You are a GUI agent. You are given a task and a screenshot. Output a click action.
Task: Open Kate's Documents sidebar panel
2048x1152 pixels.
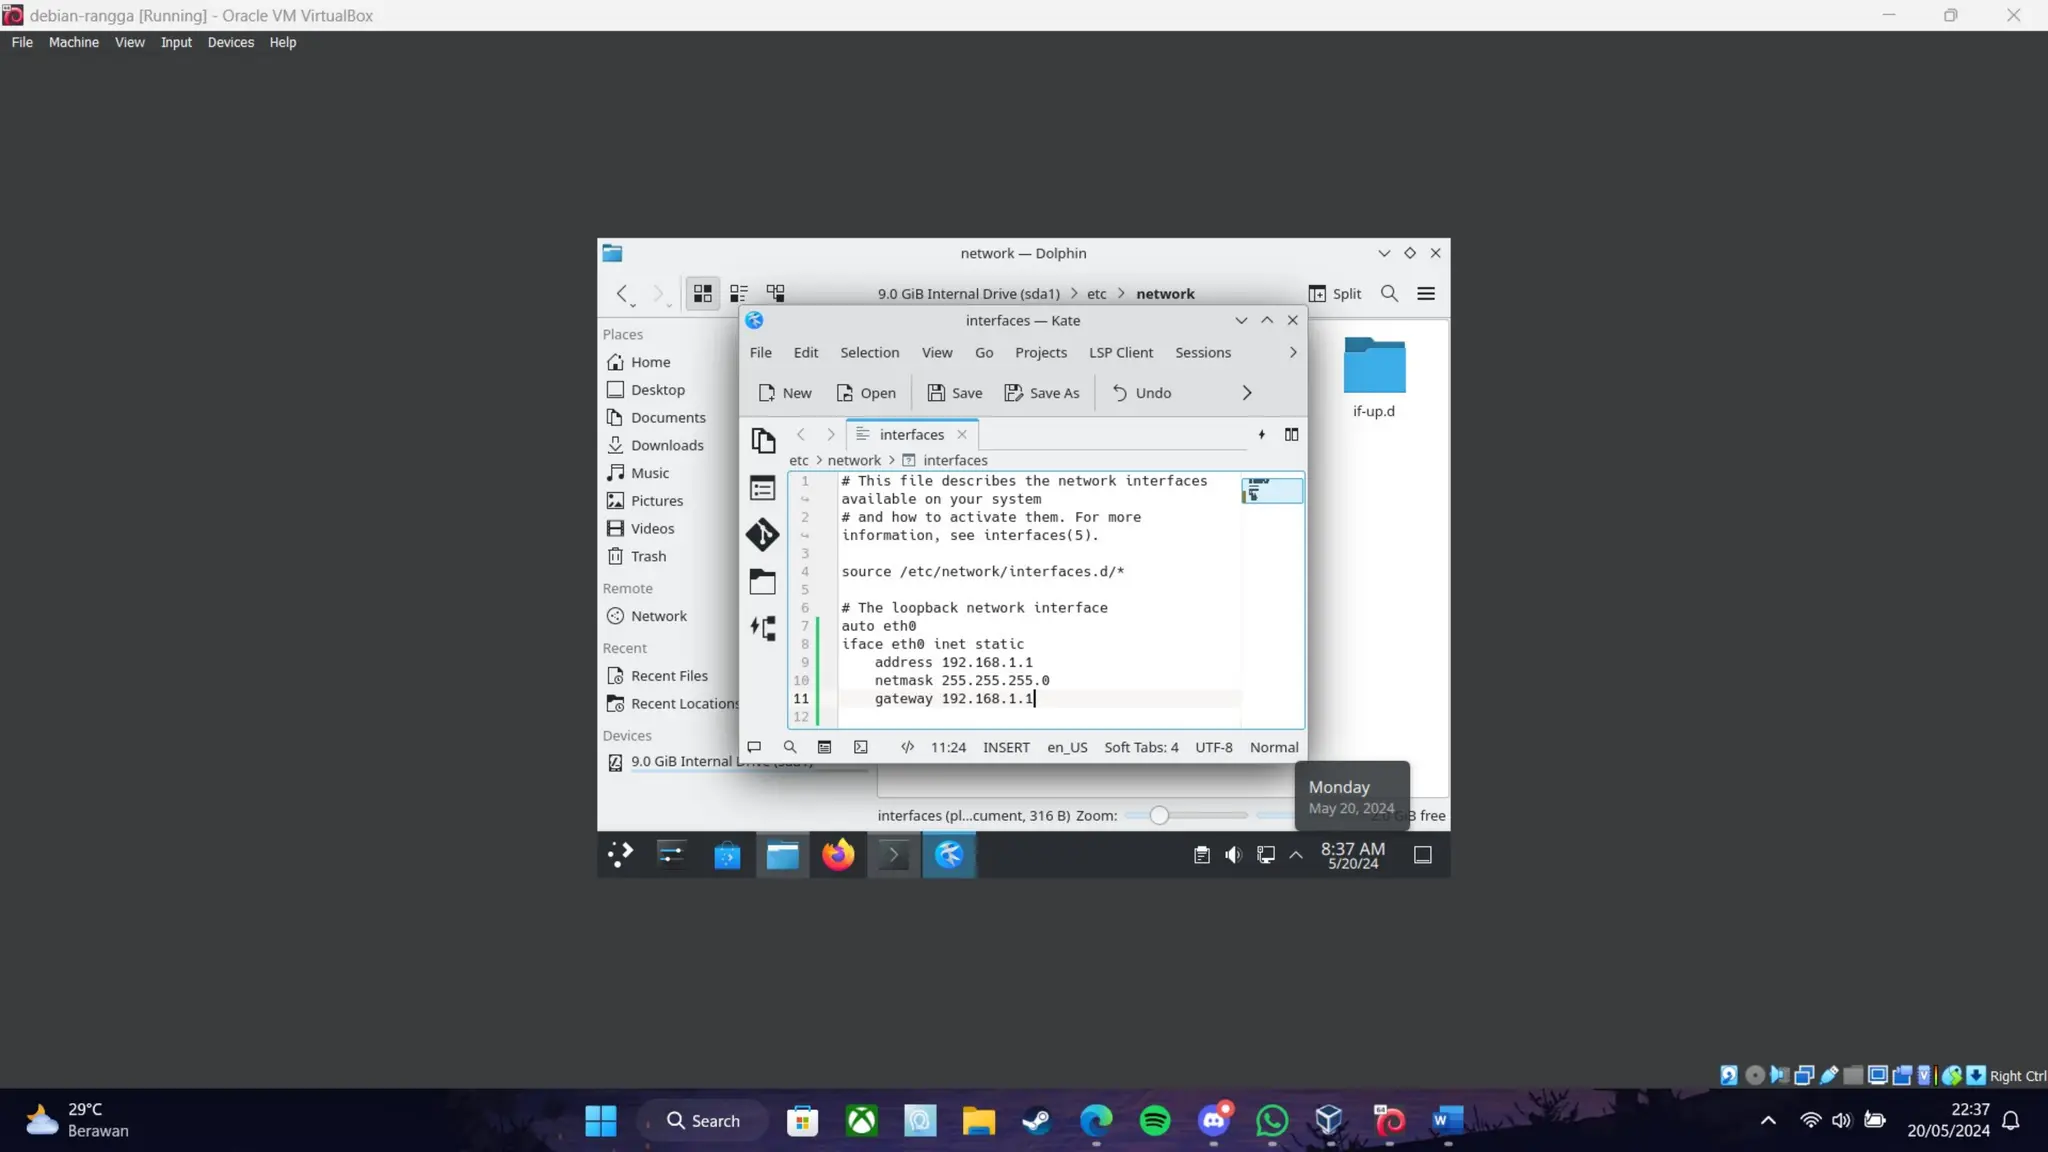click(x=763, y=440)
